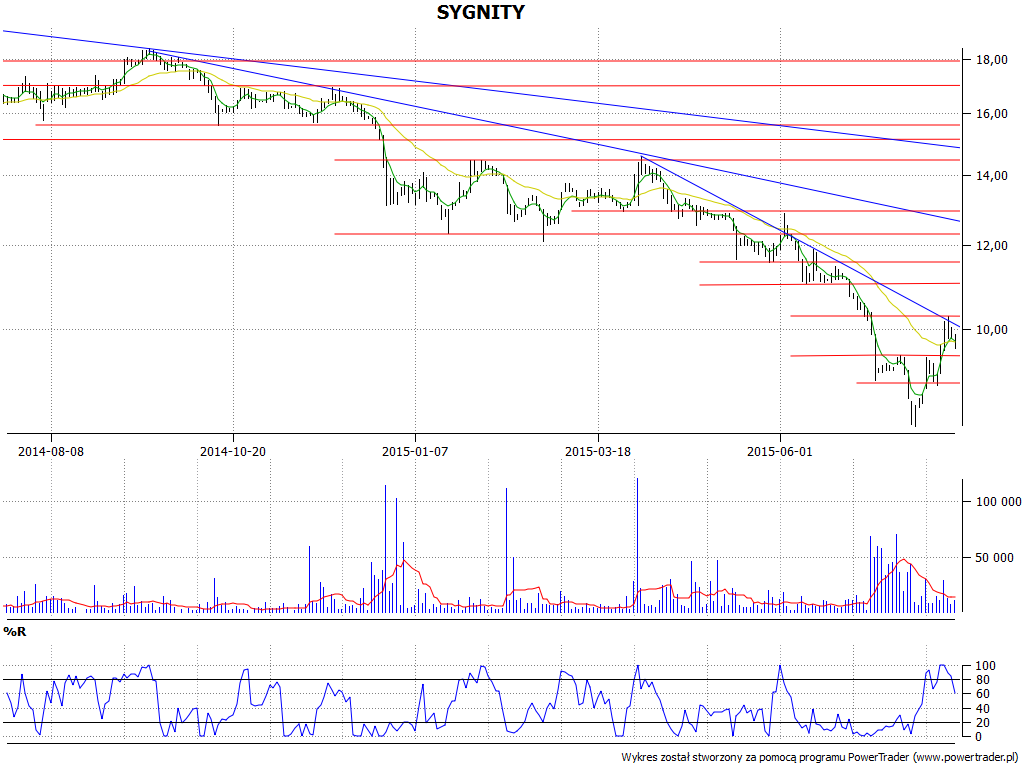Click the 18,00 price axis label
Viewport: 1024px width, 768px height.
991,60
